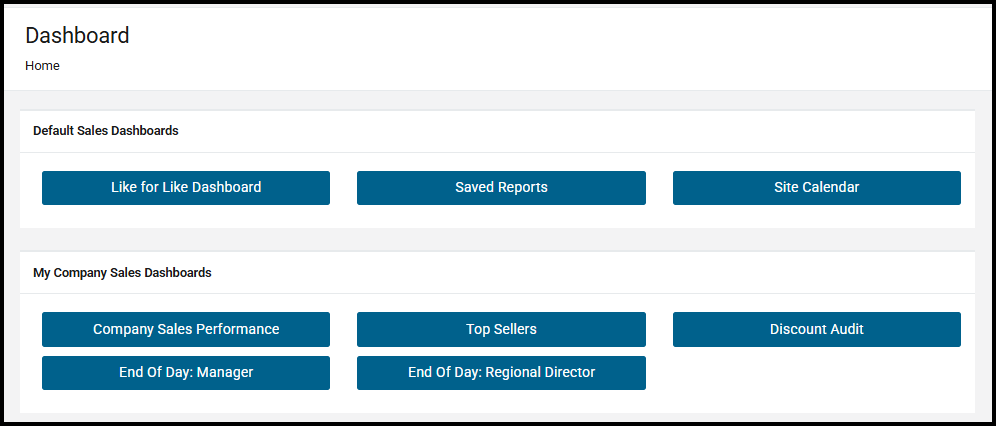Review company sales performance
This screenshot has width=996, height=426.
(186, 329)
